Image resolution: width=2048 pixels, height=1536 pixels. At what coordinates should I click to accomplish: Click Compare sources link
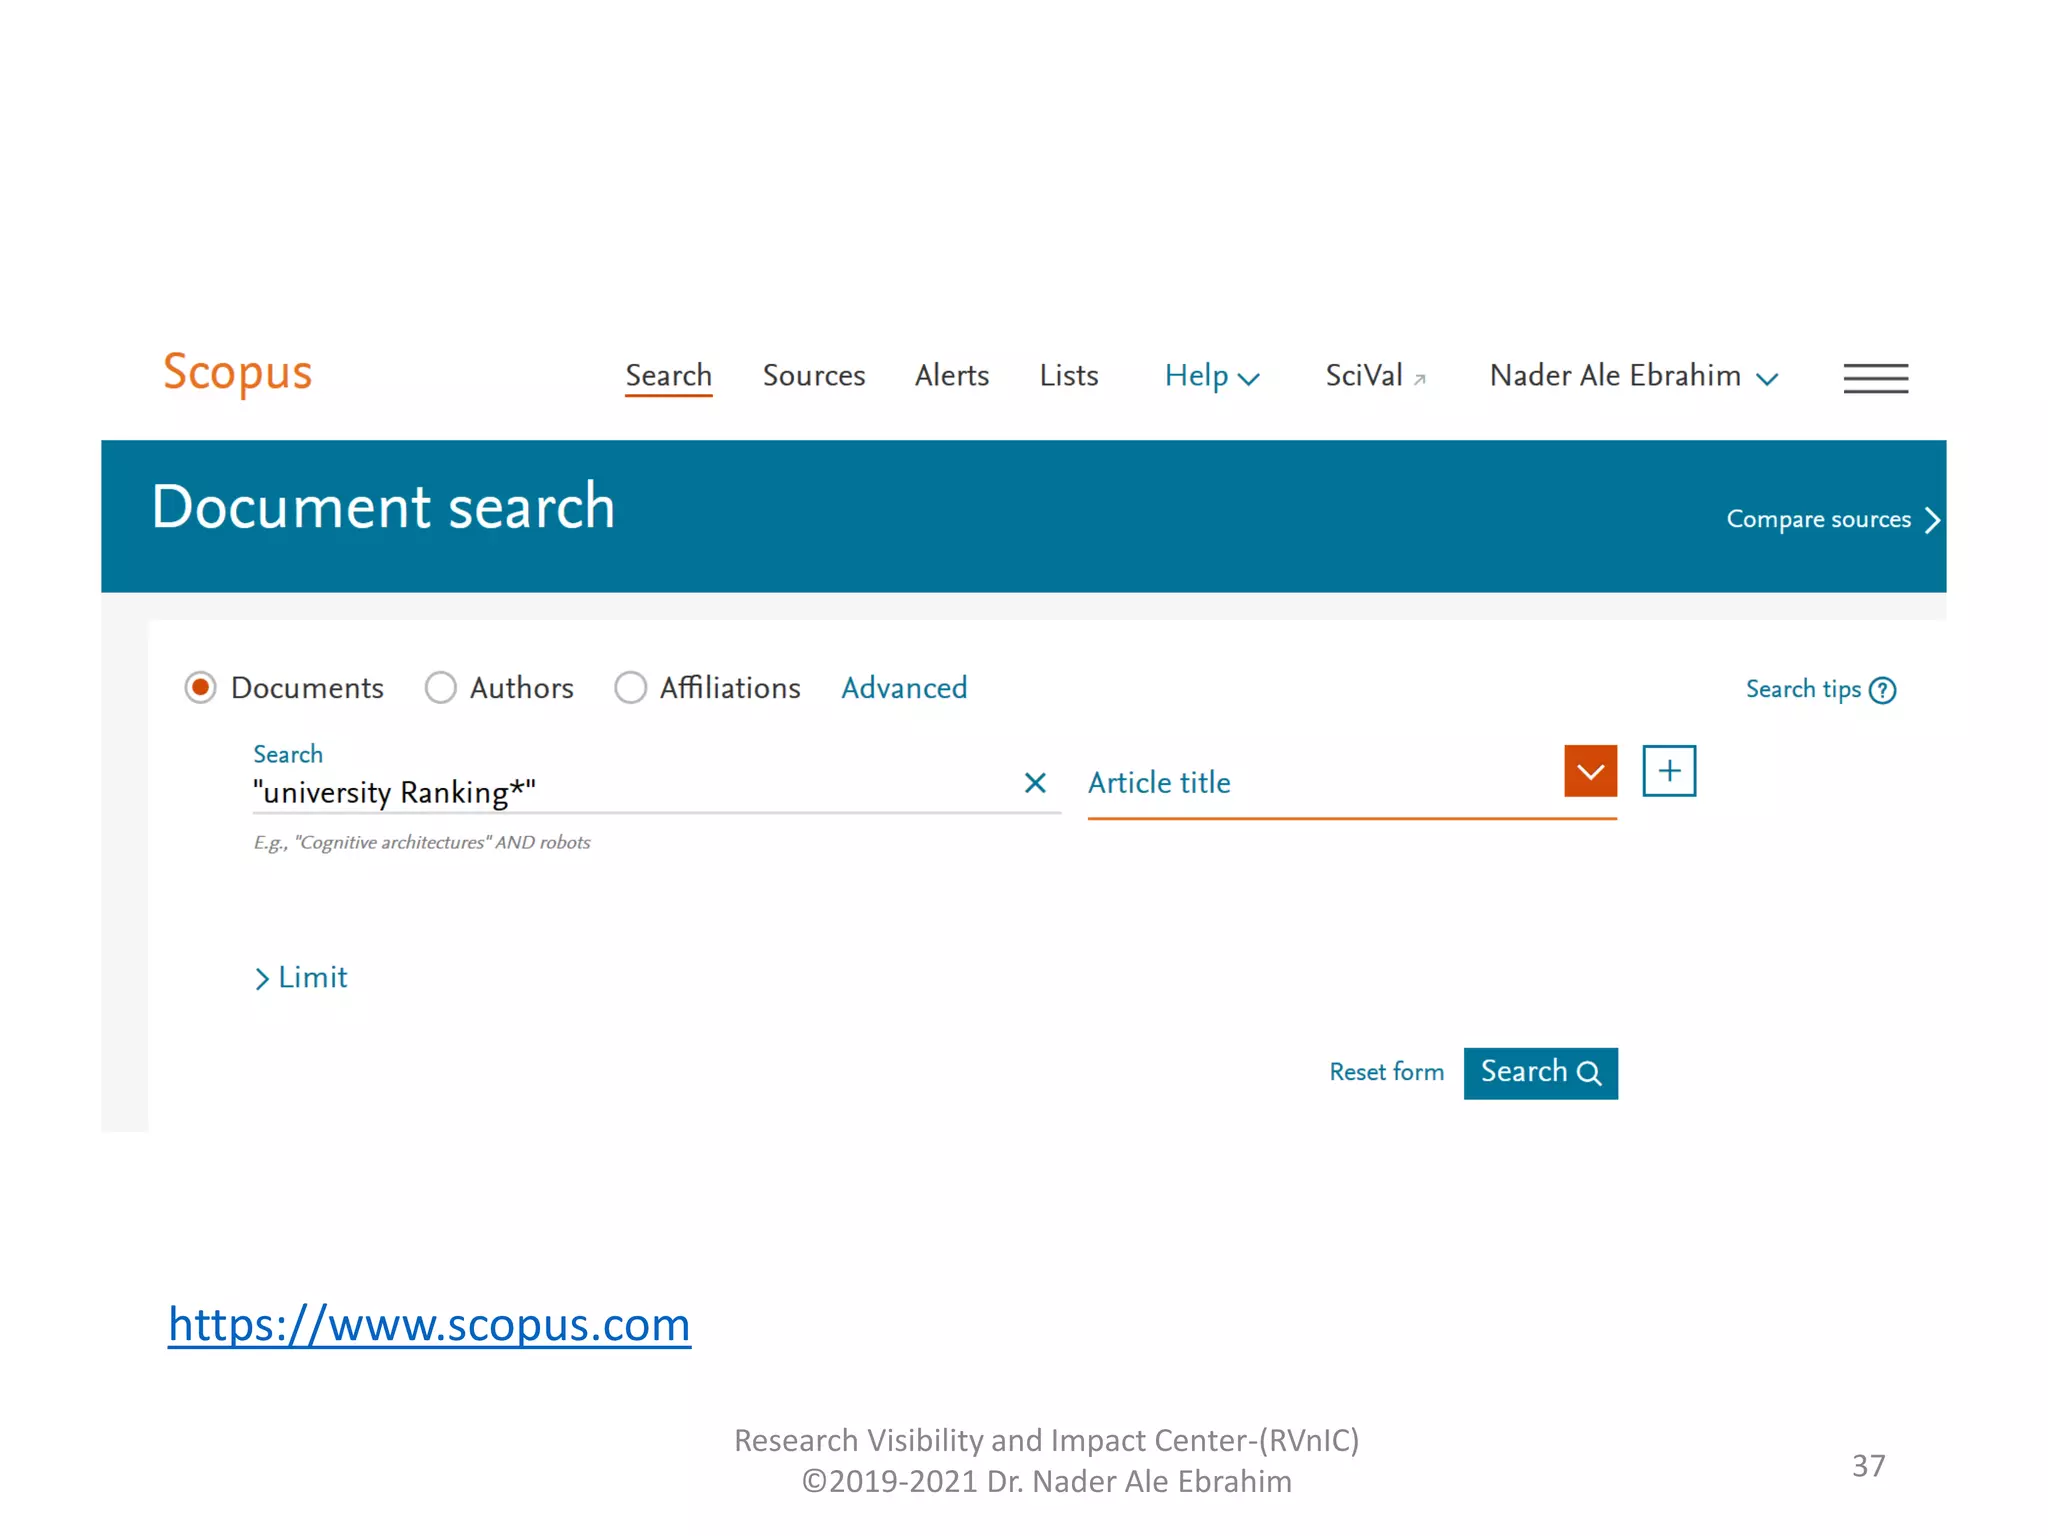pos(1833,520)
